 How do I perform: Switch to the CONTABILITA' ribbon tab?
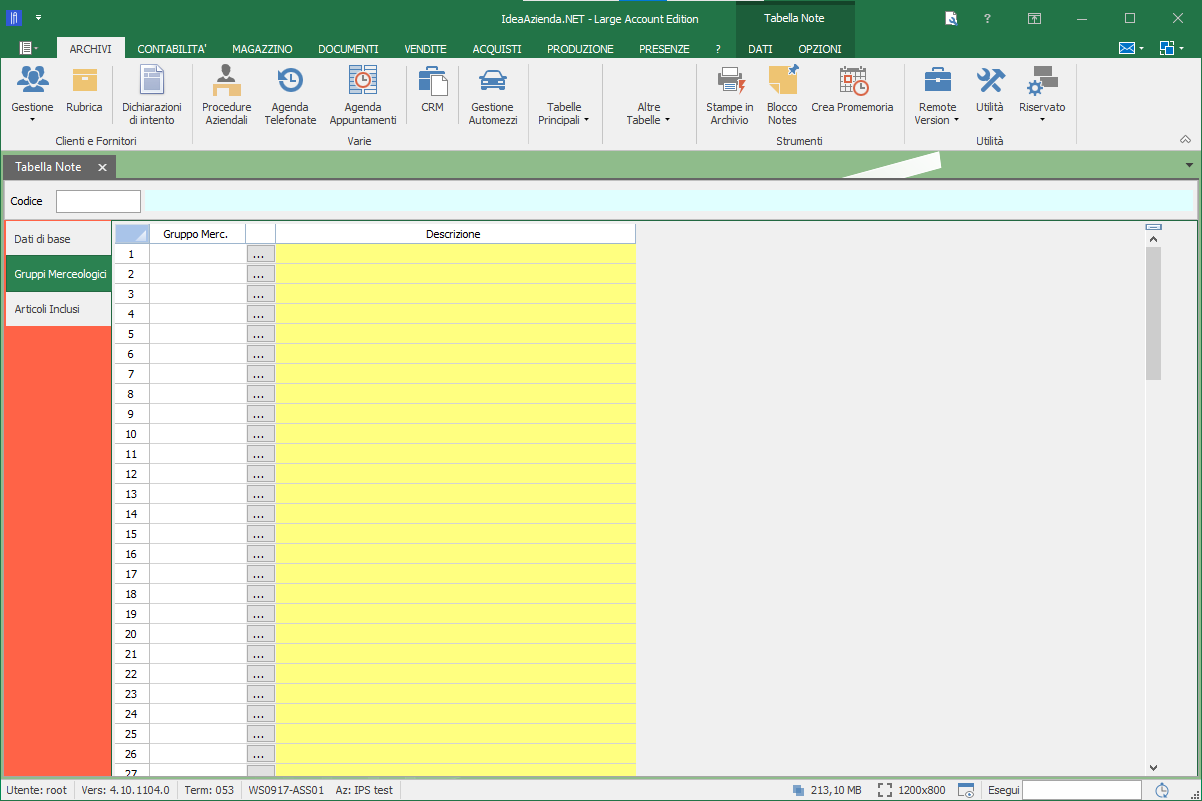click(x=172, y=48)
